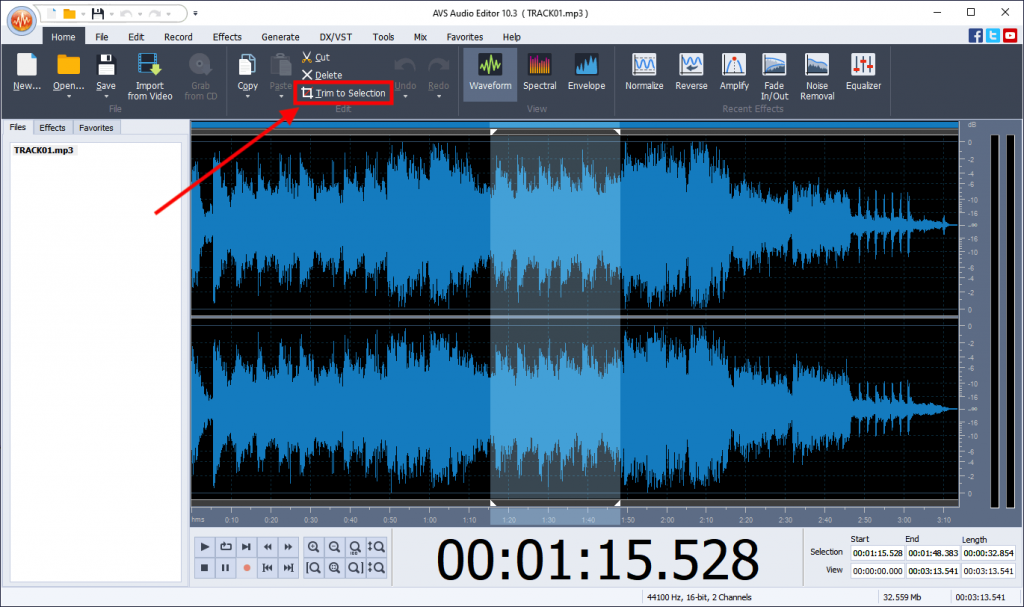Click the horizontal full zoom-out icon
1024x607 pixels.
click(x=355, y=547)
